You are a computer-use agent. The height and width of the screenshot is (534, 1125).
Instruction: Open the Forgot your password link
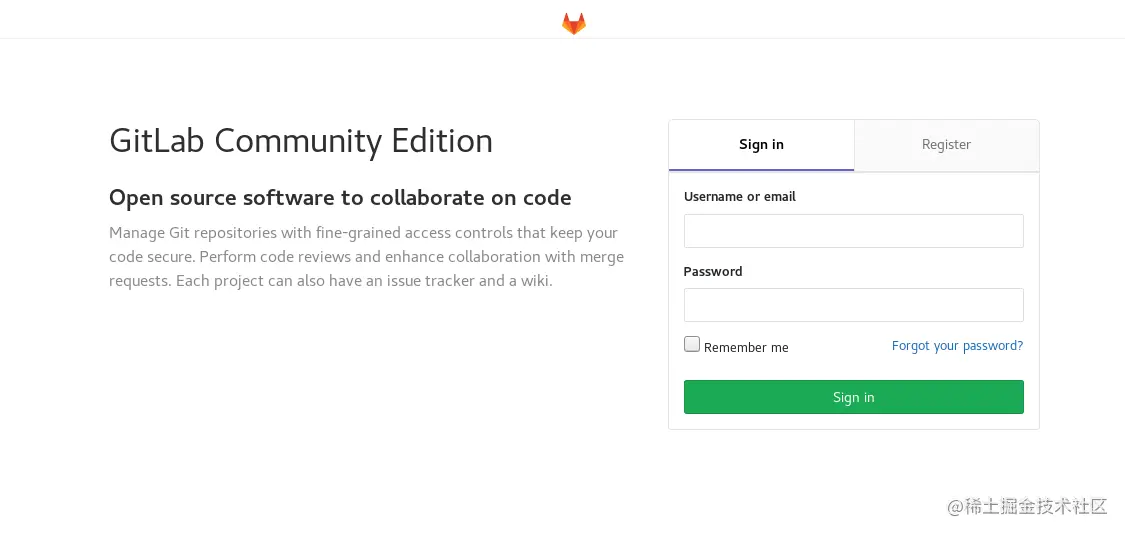coord(957,346)
